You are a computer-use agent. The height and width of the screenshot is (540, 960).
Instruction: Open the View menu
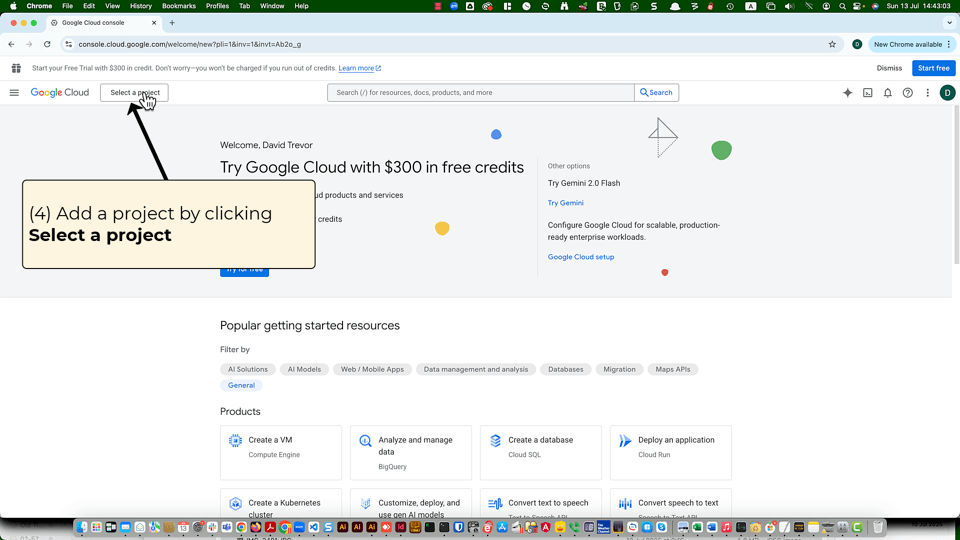click(x=113, y=6)
